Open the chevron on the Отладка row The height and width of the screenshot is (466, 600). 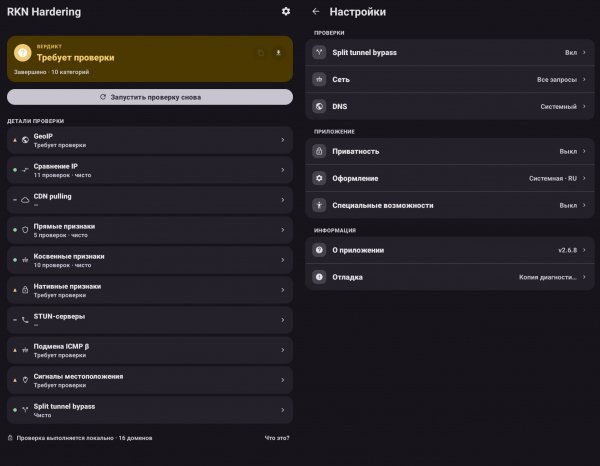point(584,277)
